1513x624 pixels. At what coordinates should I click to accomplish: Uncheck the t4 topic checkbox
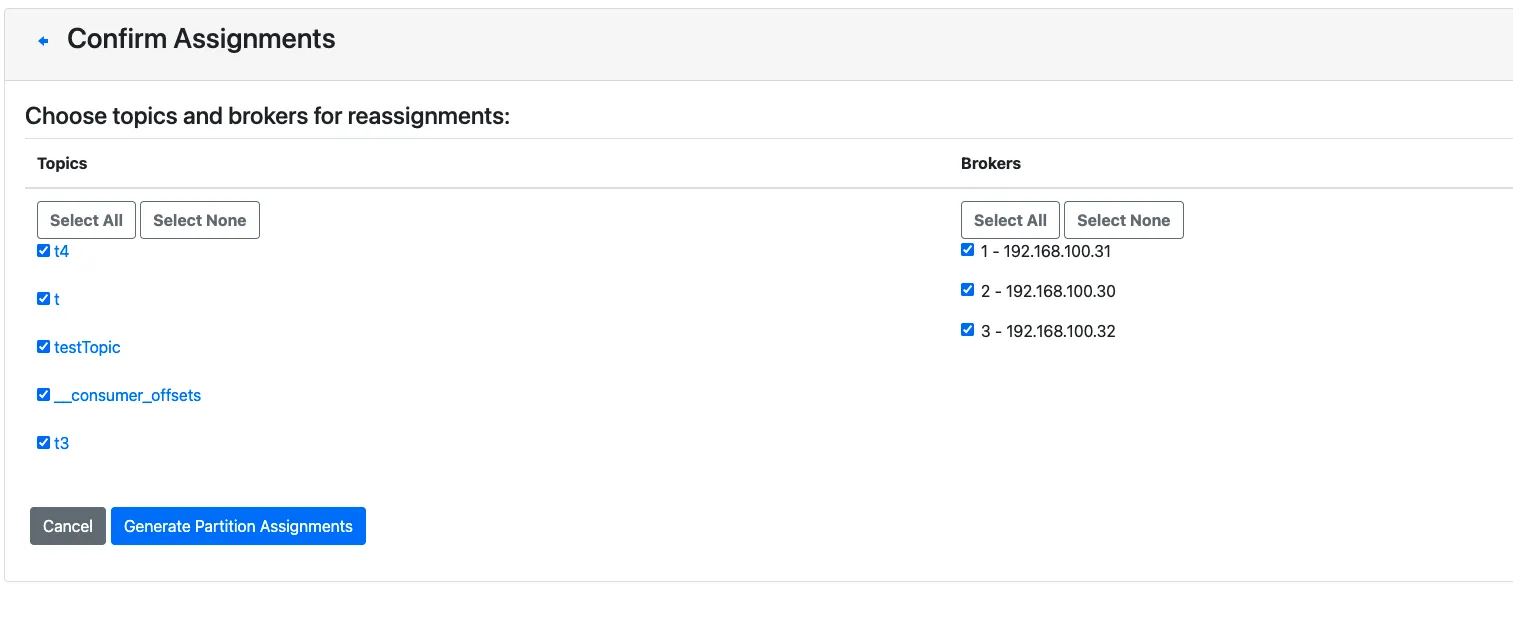[x=43, y=251]
